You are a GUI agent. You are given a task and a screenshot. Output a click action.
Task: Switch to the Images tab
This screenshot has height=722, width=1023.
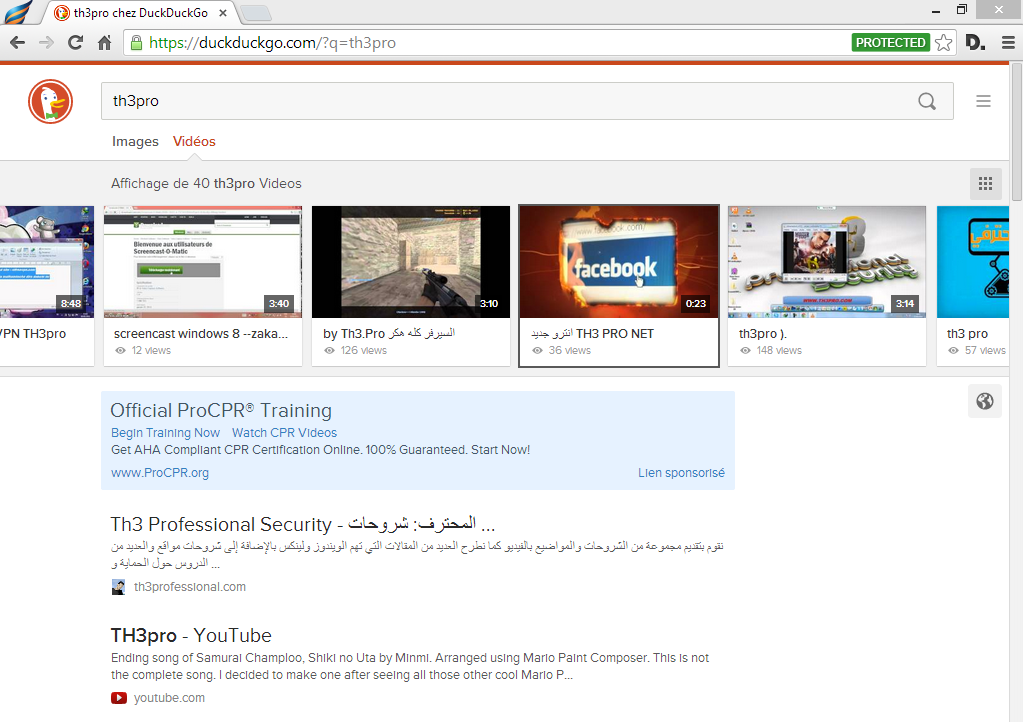point(135,142)
